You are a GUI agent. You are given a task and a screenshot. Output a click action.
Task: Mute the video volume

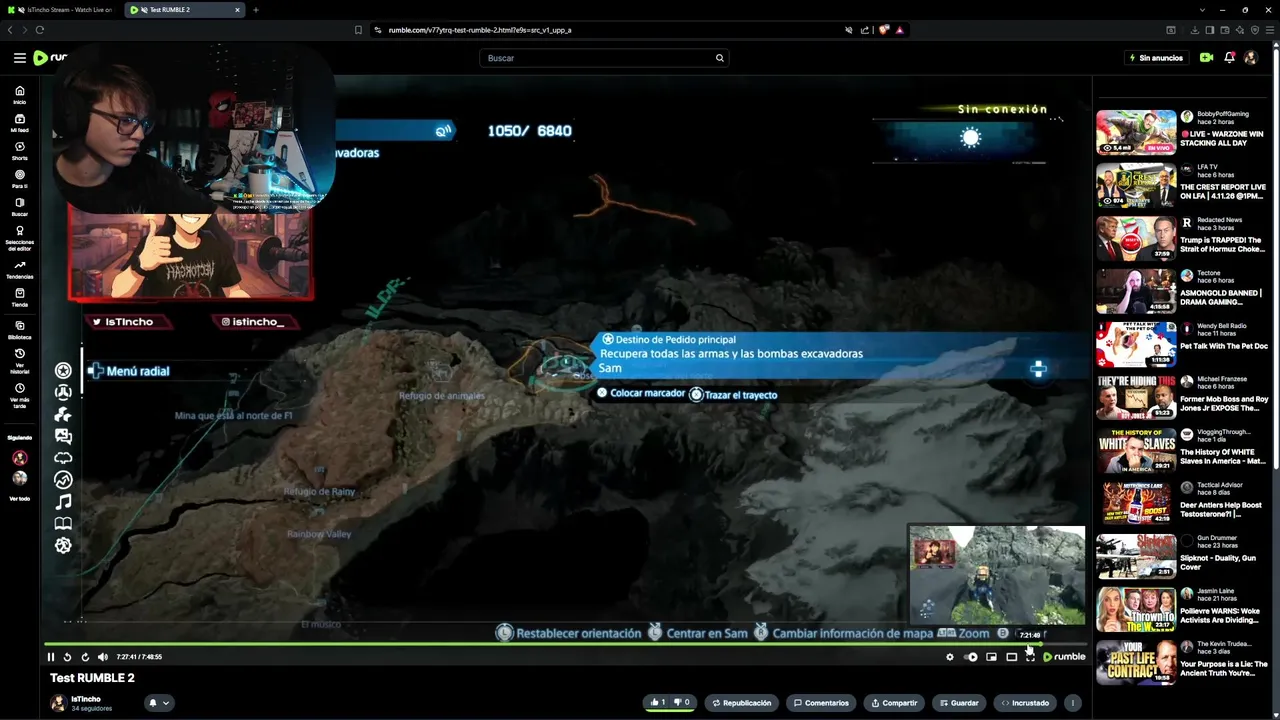coord(102,657)
